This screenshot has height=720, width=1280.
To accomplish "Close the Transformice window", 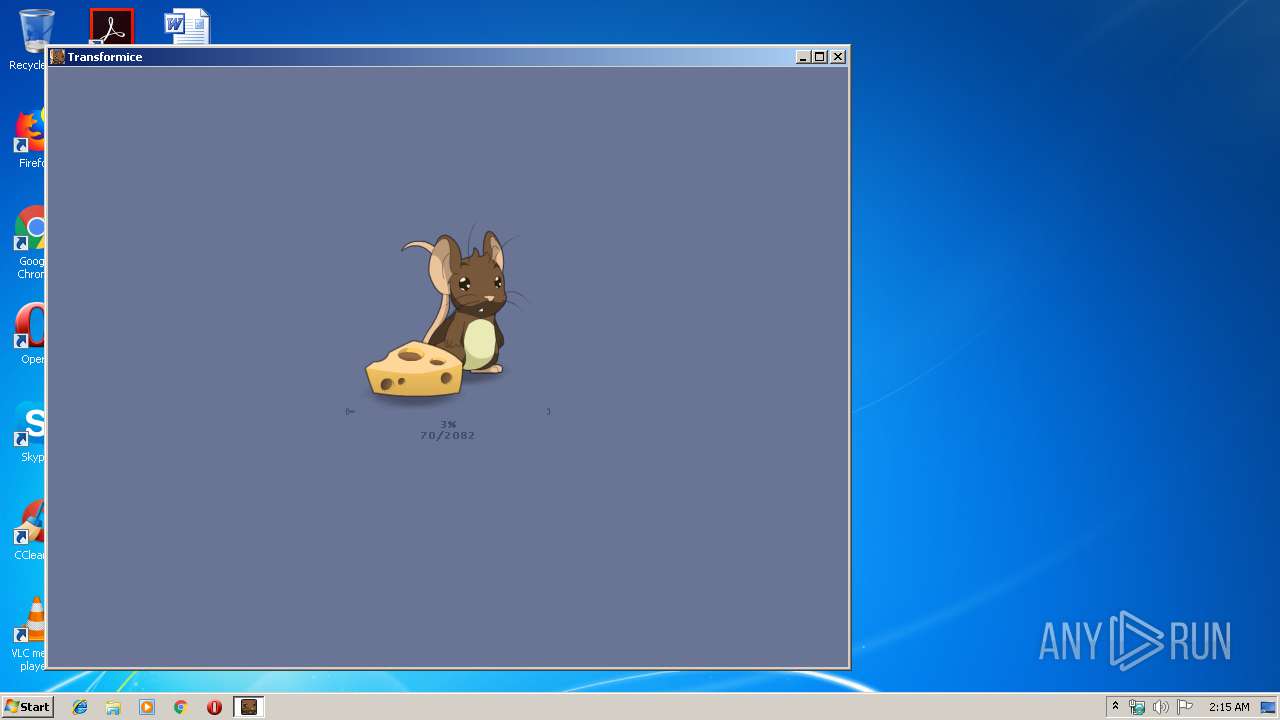I will point(838,57).
